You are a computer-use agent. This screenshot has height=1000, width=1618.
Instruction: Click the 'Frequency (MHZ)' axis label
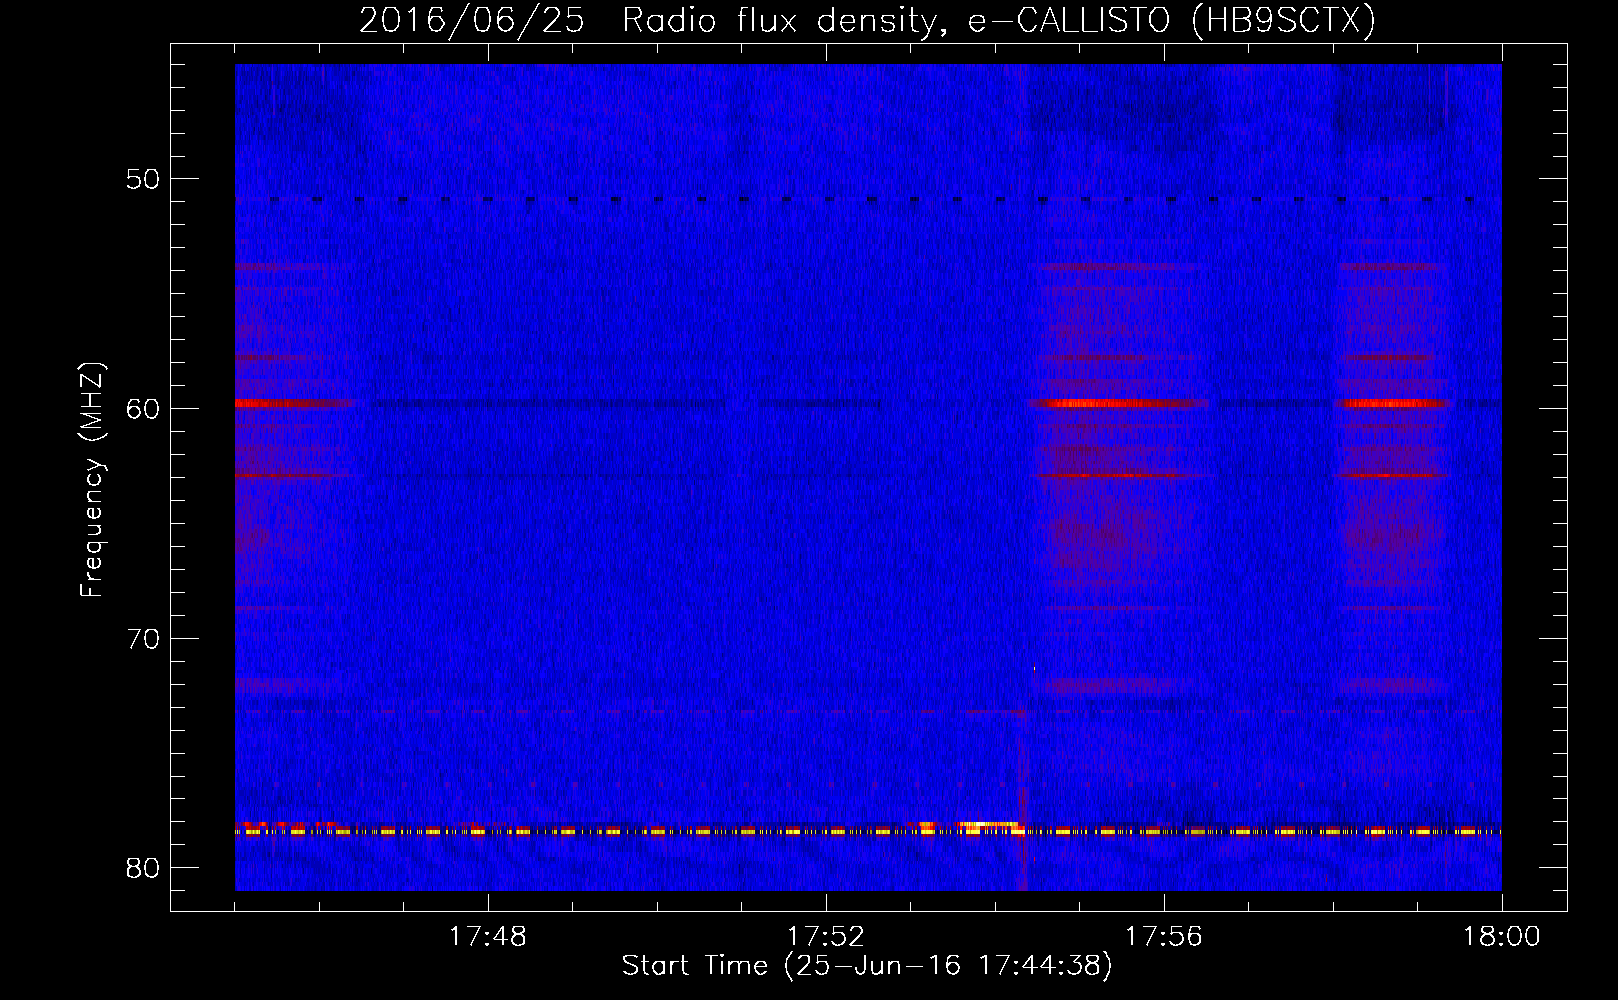(92, 480)
